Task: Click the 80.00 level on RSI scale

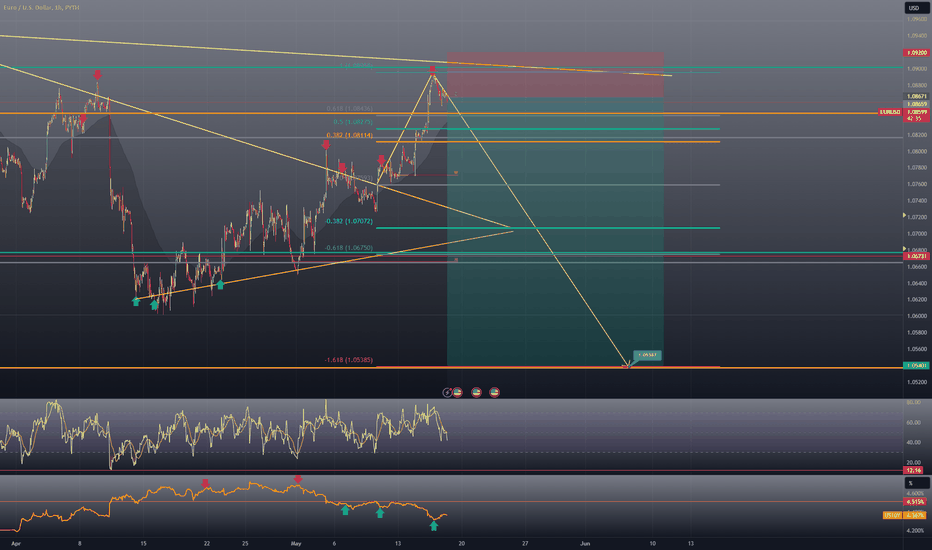Action: 914,403
